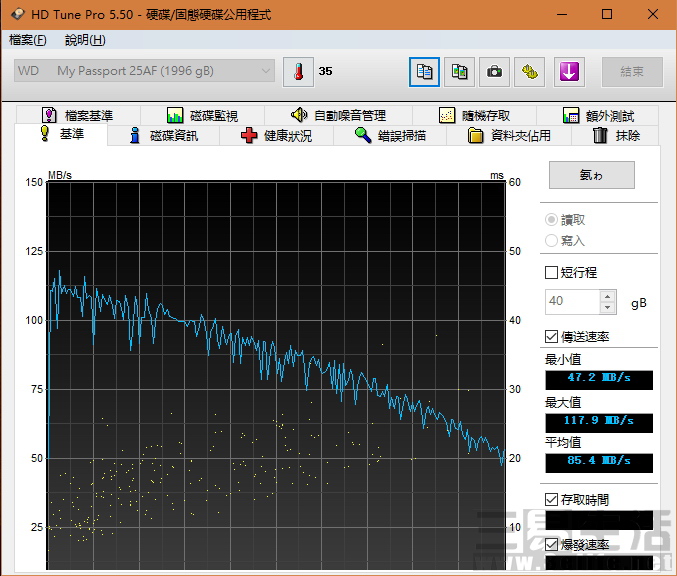Toggle the 爆發速率 burst rate checkbox
The width and height of the screenshot is (677, 576).
coord(551,544)
